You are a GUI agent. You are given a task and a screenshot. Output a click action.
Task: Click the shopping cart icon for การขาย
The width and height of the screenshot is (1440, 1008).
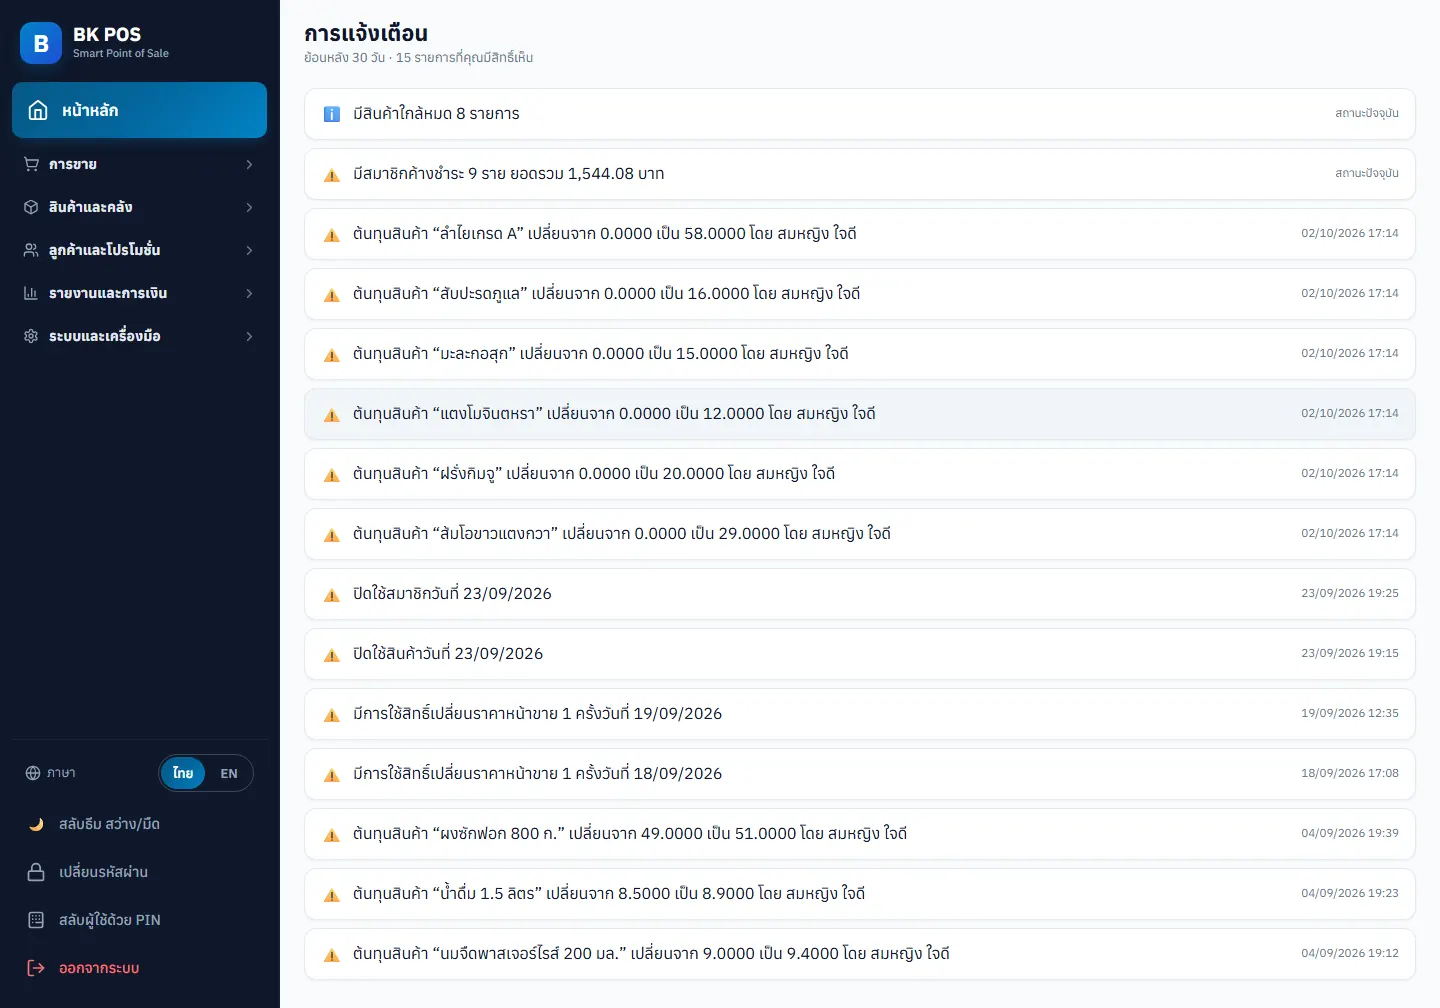(x=31, y=164)
